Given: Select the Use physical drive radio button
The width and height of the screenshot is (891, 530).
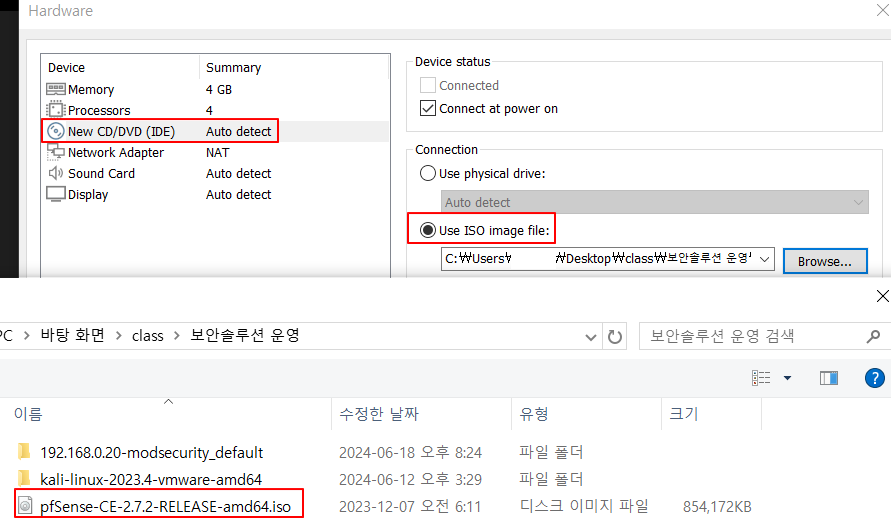Looking at the screenshot, I should (428, 173).
